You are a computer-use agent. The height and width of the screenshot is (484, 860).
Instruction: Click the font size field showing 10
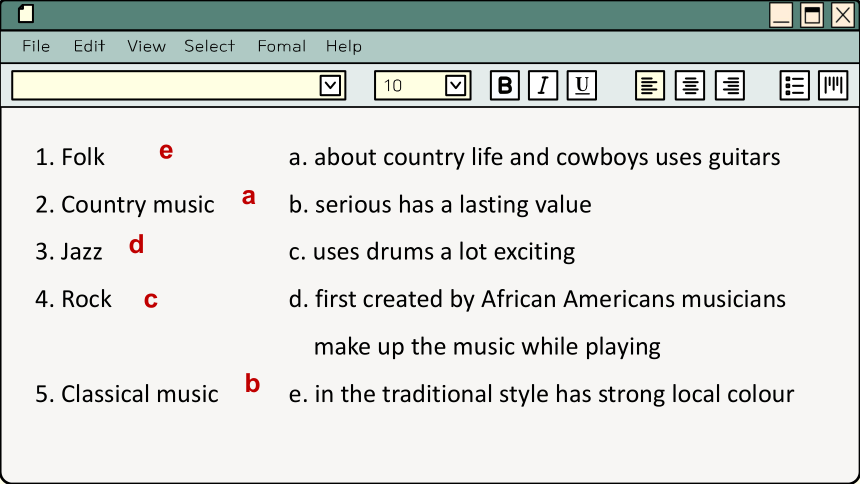pos(409,86)
